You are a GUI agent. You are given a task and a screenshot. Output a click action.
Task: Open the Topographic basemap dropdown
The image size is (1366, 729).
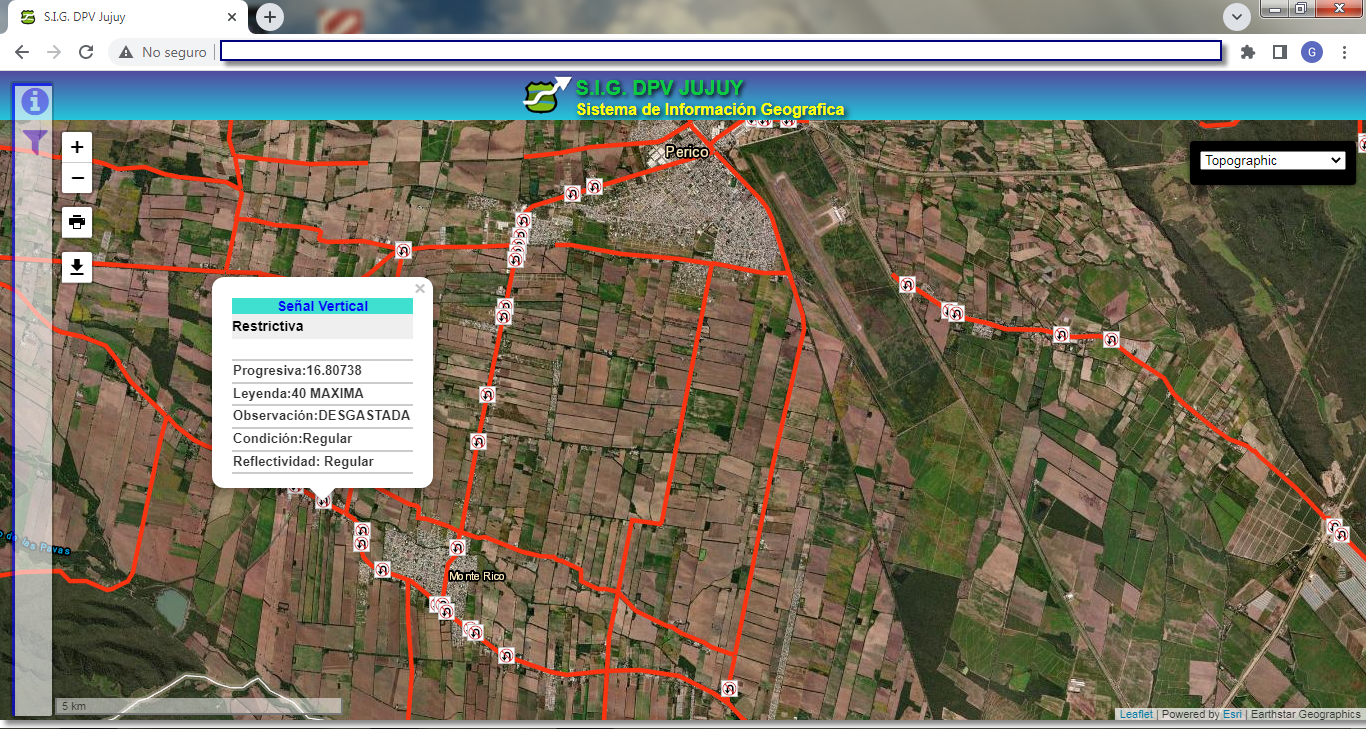[1272, 160]
